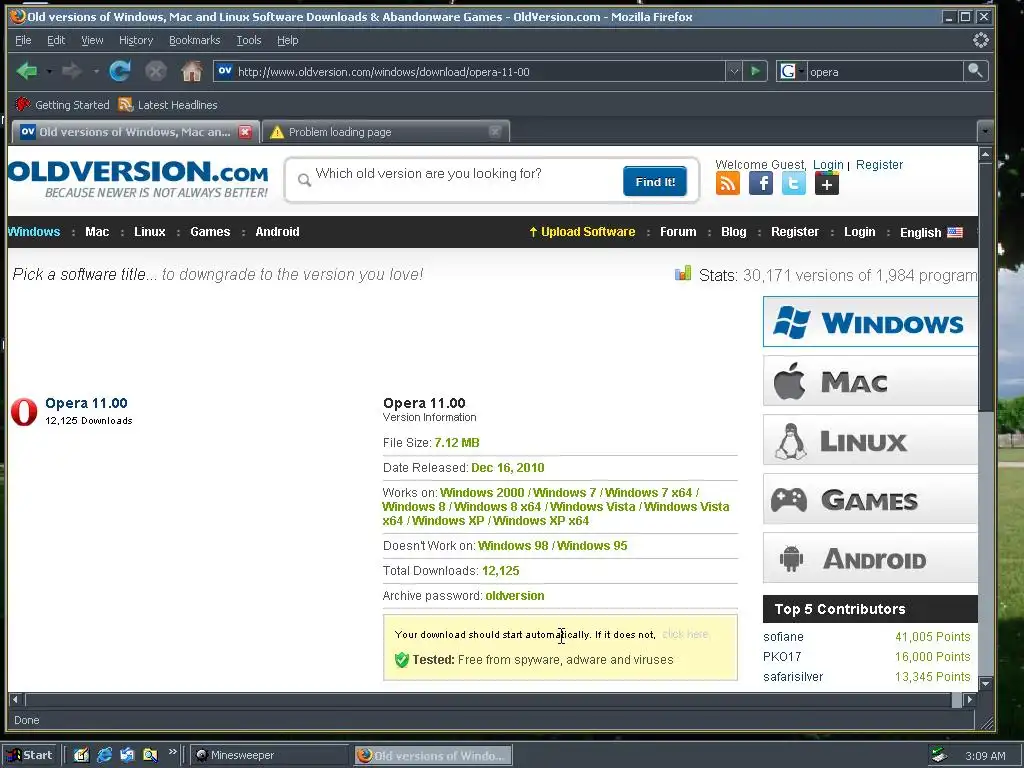The height and width of the screenshot is (768, 1024).
Task: Open the History menu
Action: (136, 40)
